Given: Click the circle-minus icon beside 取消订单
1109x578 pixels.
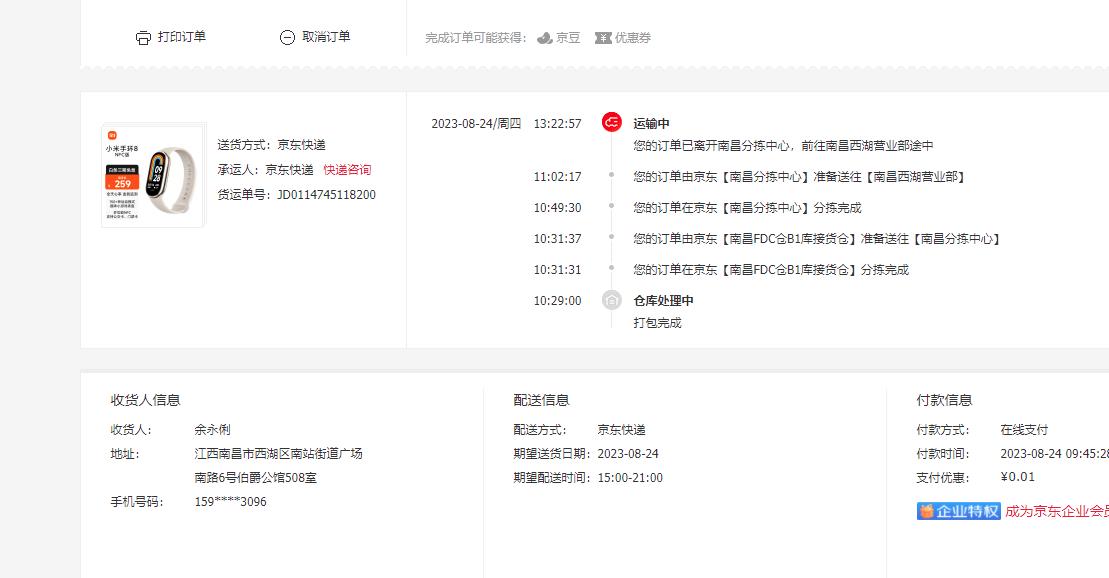Looking at the screenshot, I should coord(287,37).
